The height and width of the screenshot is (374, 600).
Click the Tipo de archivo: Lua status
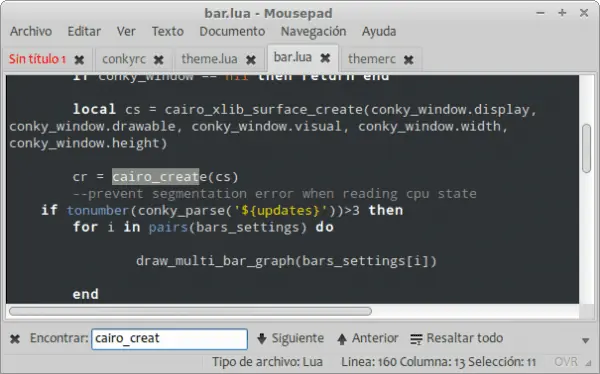[x=267, y=362]
